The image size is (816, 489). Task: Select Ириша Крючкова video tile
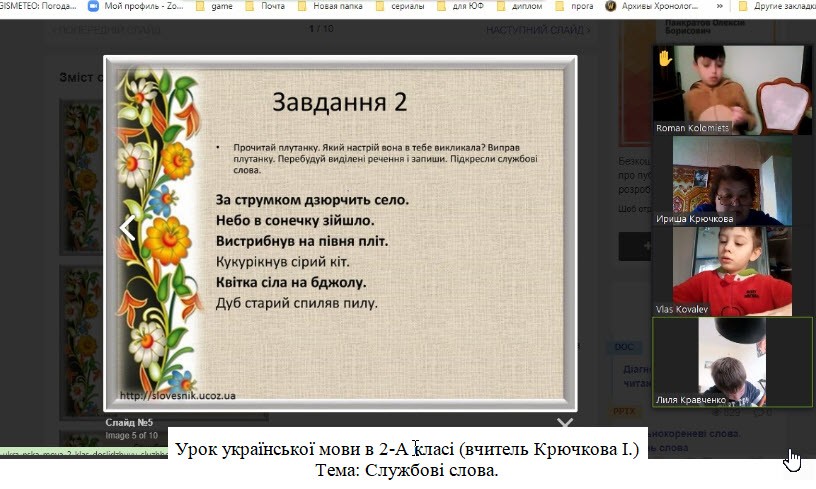pos(732,180)
